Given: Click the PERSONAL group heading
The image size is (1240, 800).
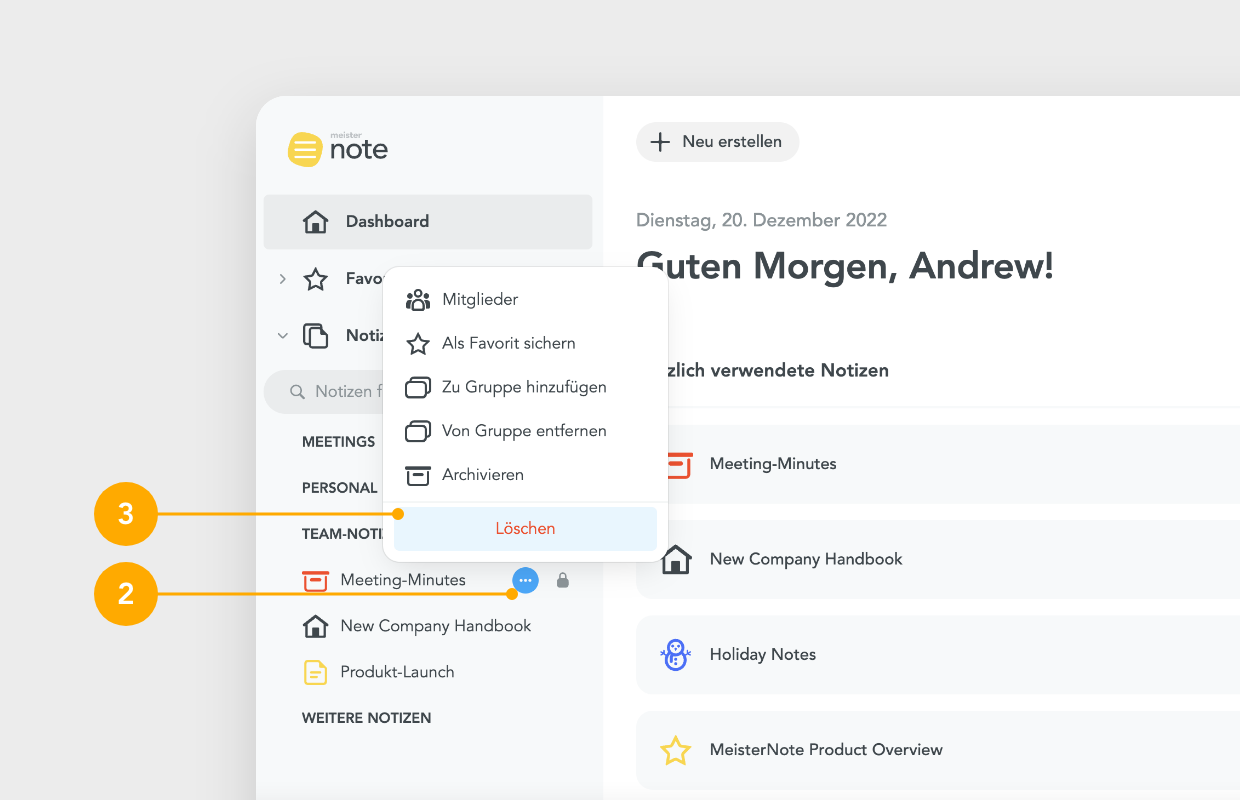Looking at the screenshot, I should 339,488.
